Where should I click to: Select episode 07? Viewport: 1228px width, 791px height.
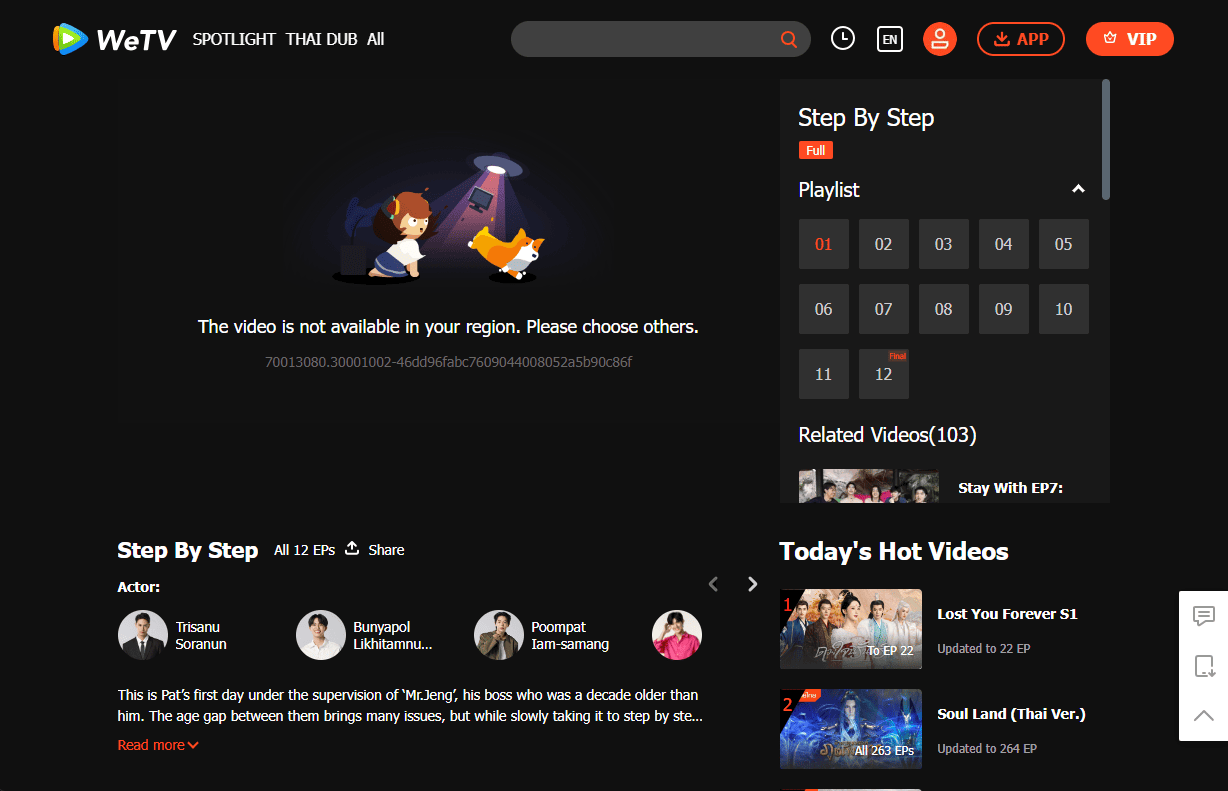pos(884,309)
